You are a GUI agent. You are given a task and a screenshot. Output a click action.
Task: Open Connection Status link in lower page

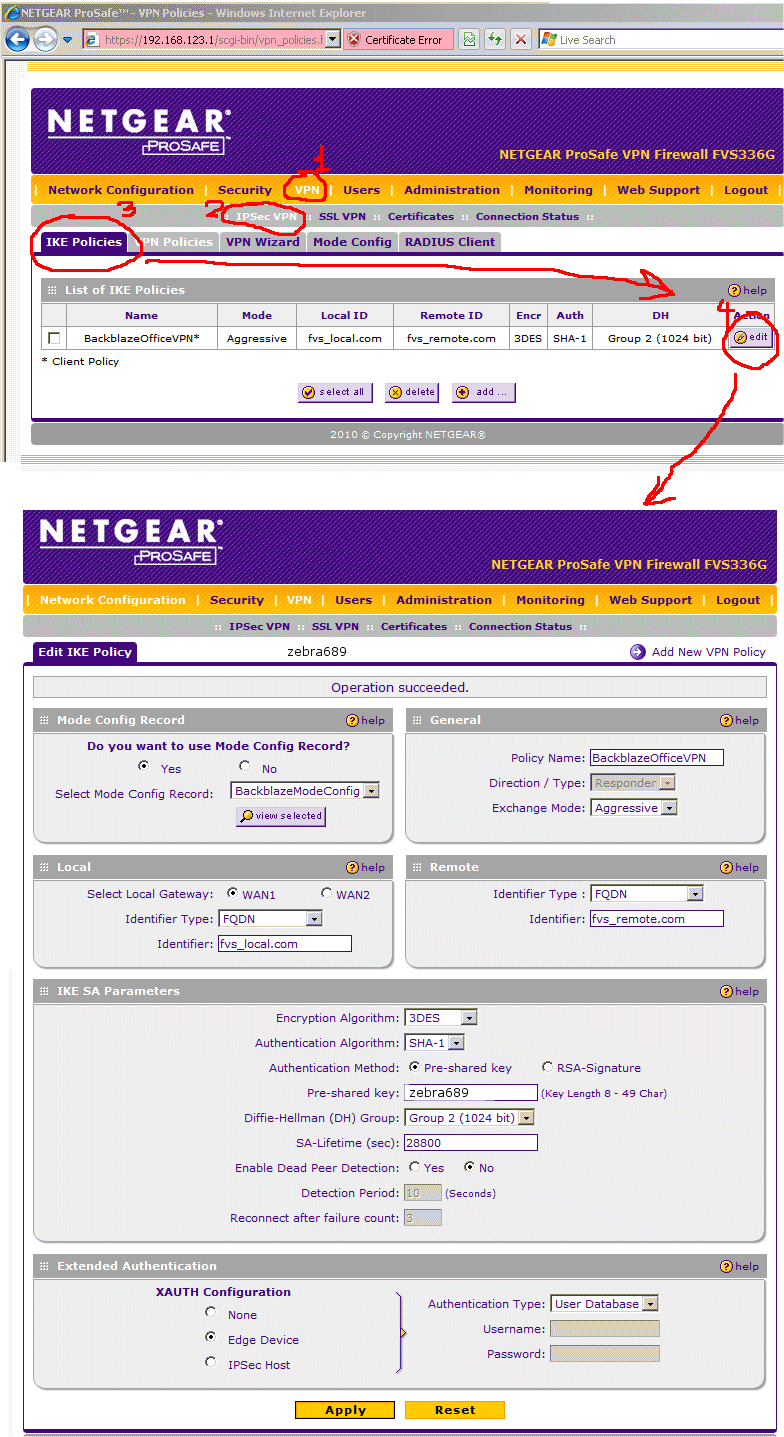520,626
